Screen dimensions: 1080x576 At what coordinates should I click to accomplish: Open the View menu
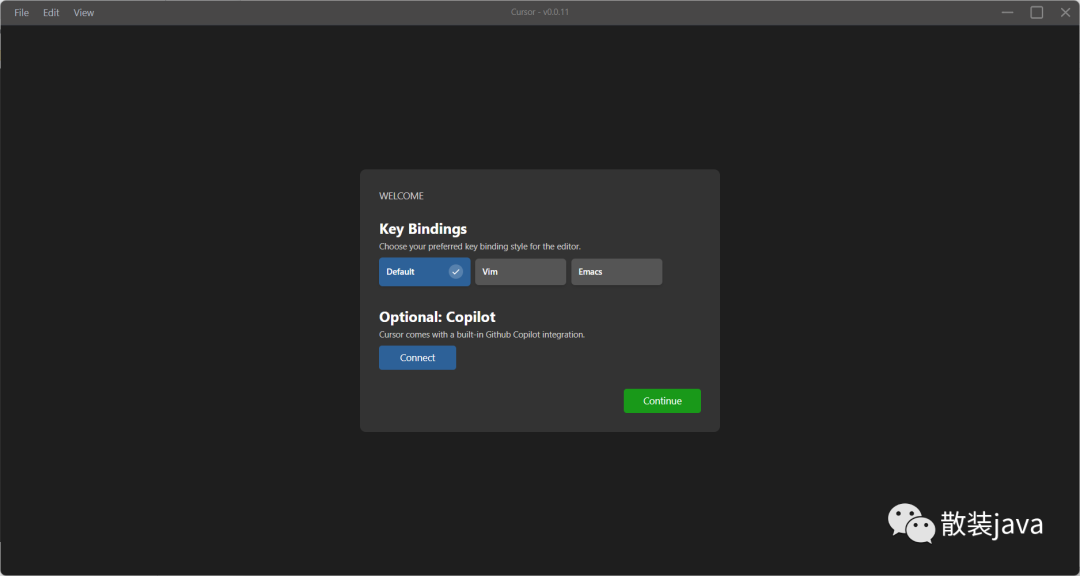click(83, 12)
